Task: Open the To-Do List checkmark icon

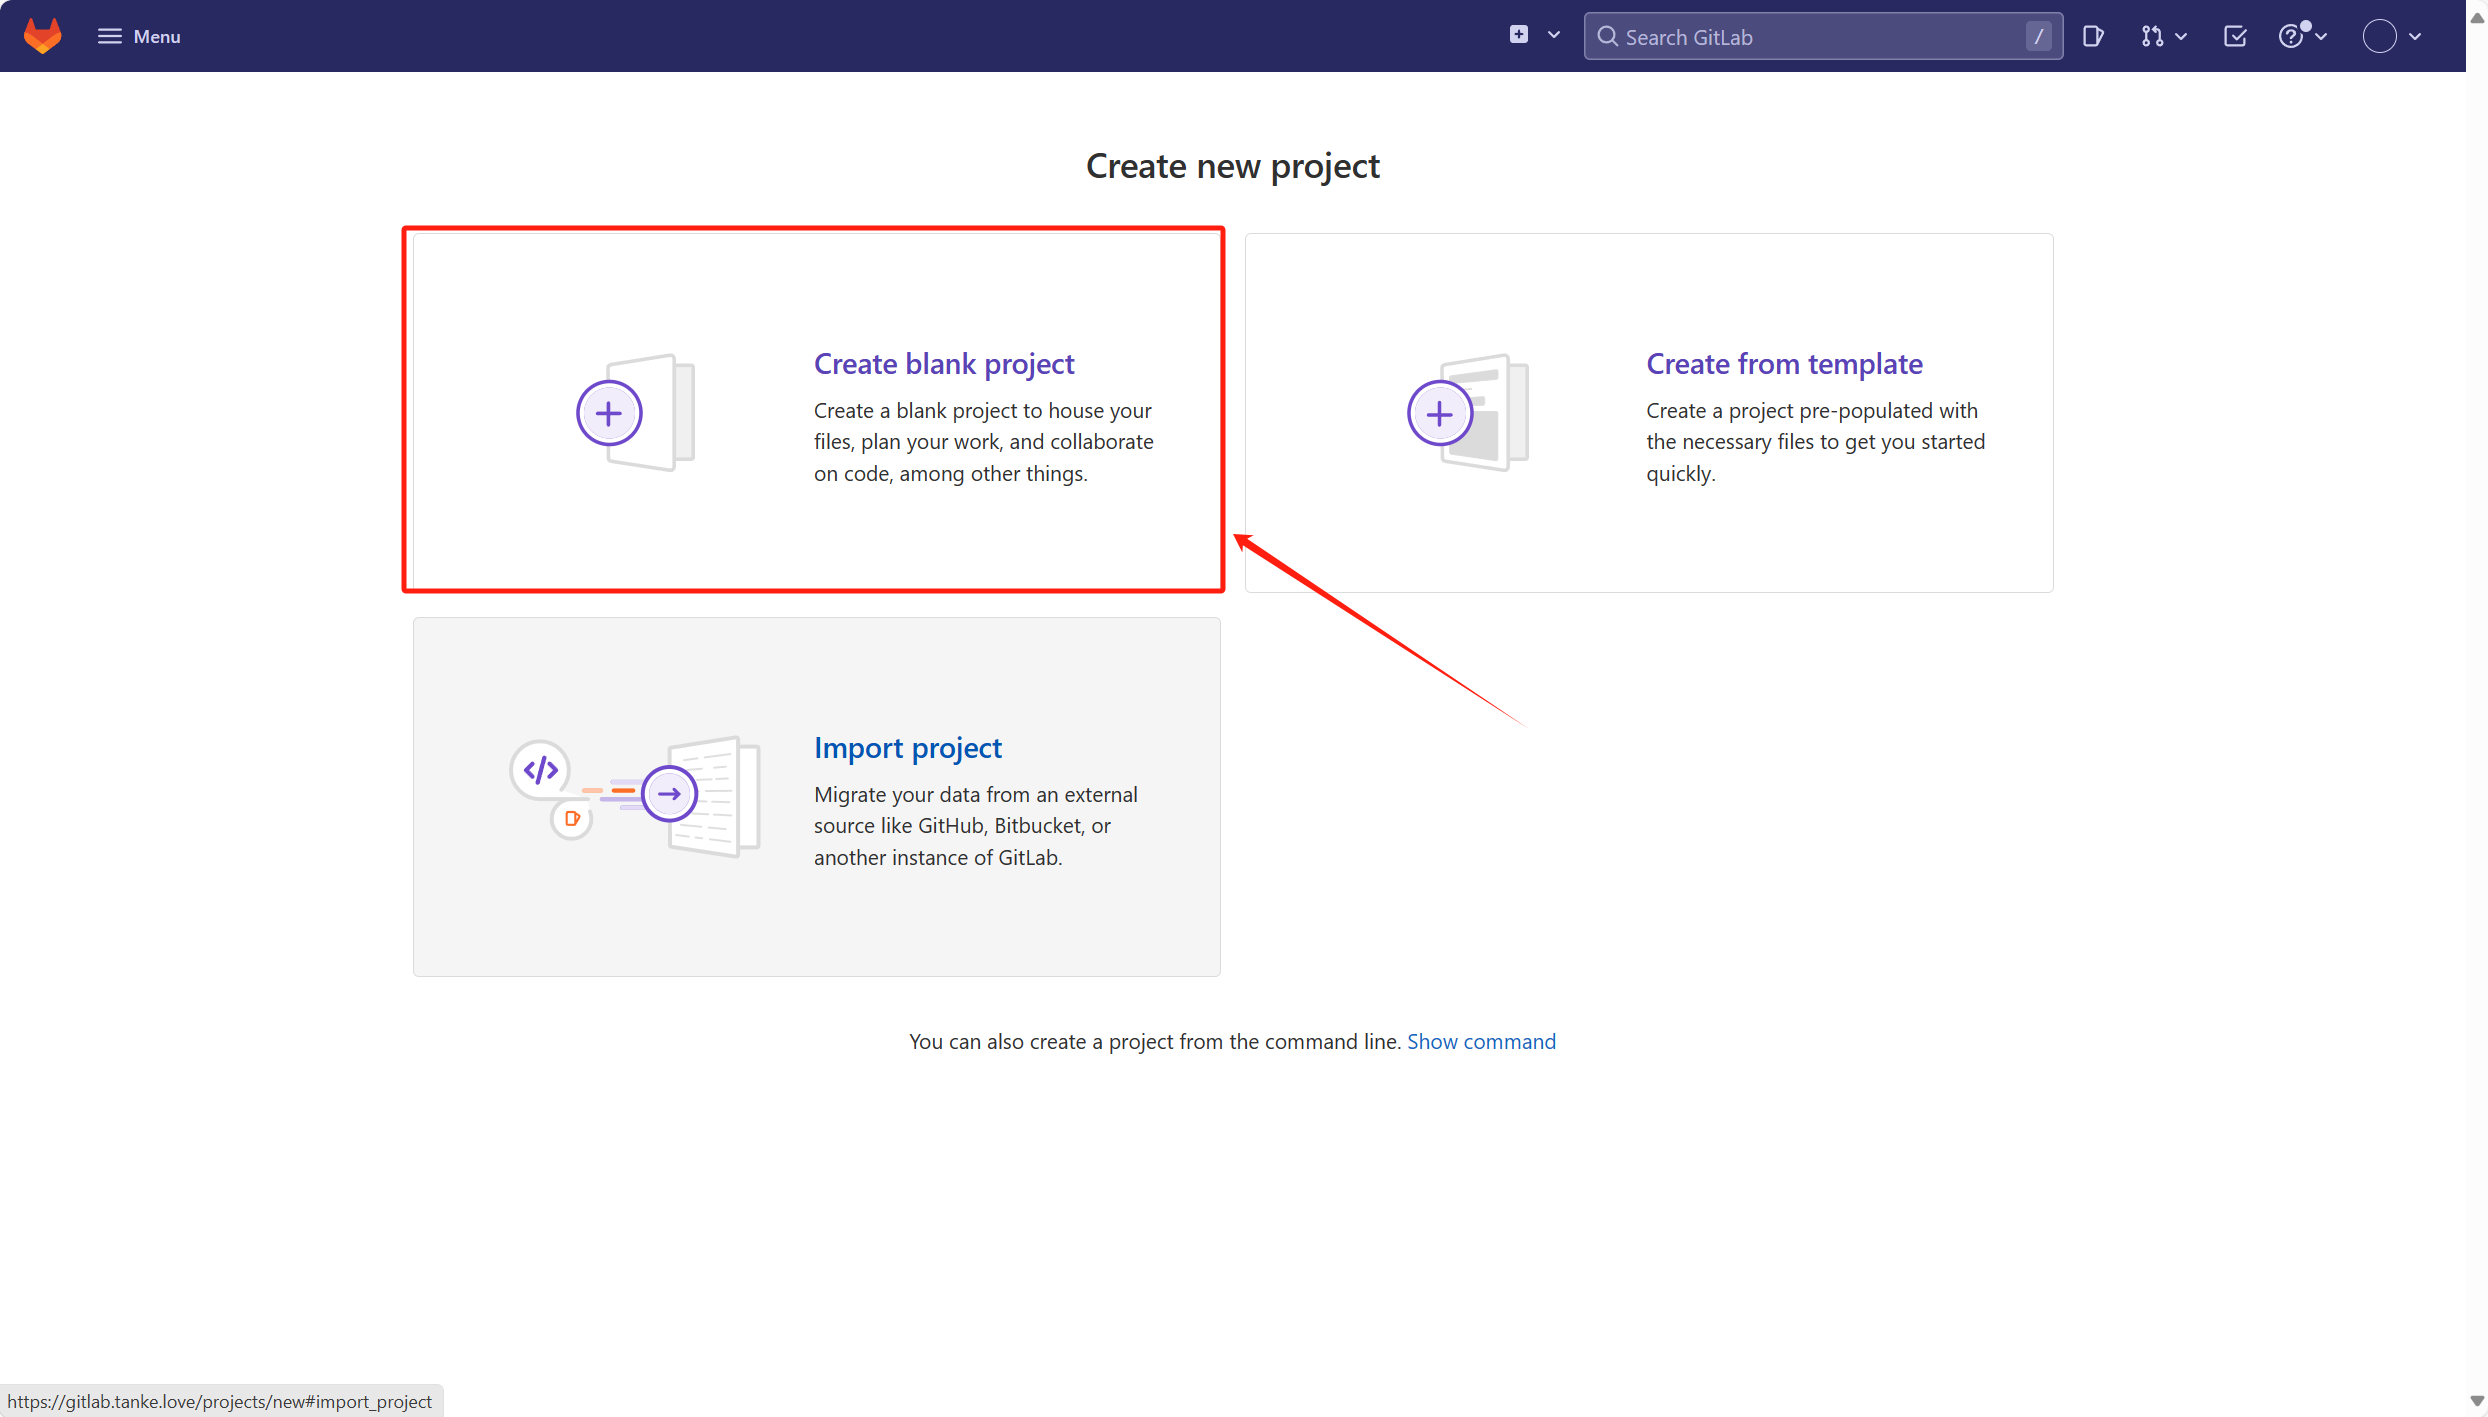Action: point(2235,37)
